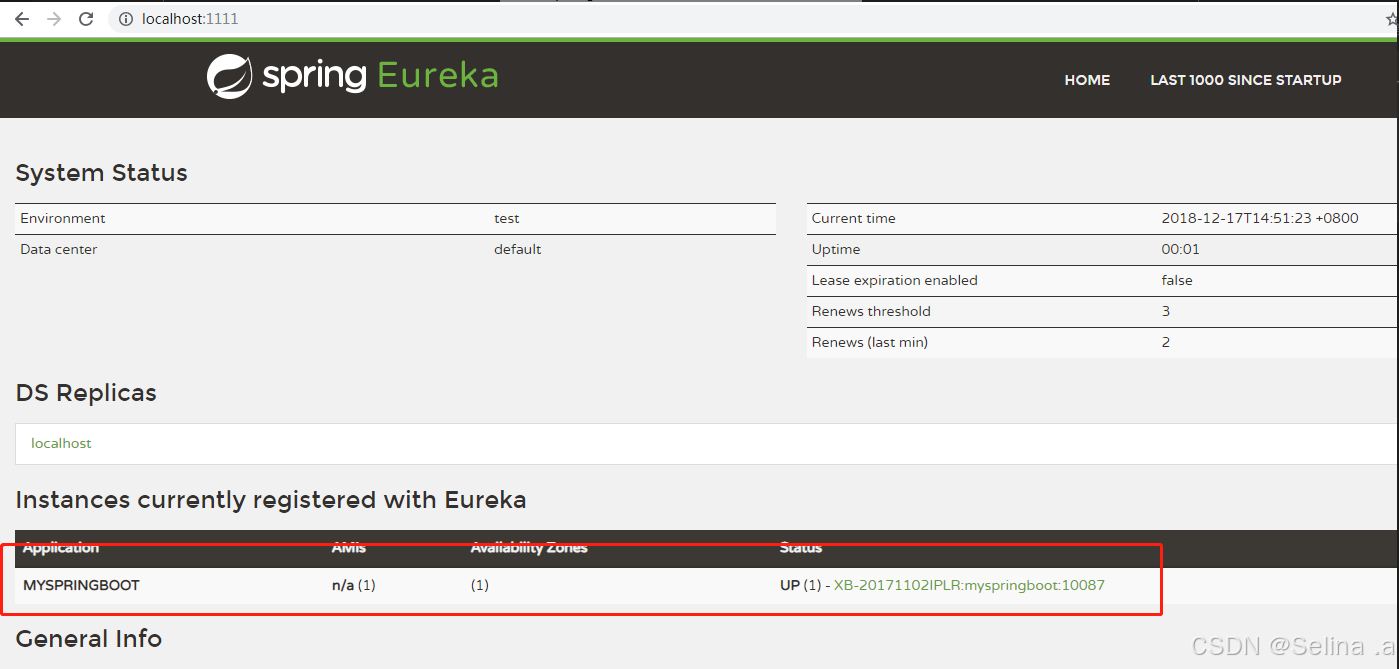
Task: Reload the page with the refresh icon
Action: [x=86, y=18]
